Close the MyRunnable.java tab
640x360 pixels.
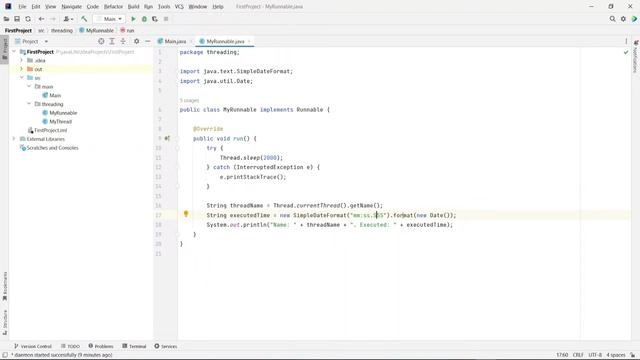coord(249,41)
